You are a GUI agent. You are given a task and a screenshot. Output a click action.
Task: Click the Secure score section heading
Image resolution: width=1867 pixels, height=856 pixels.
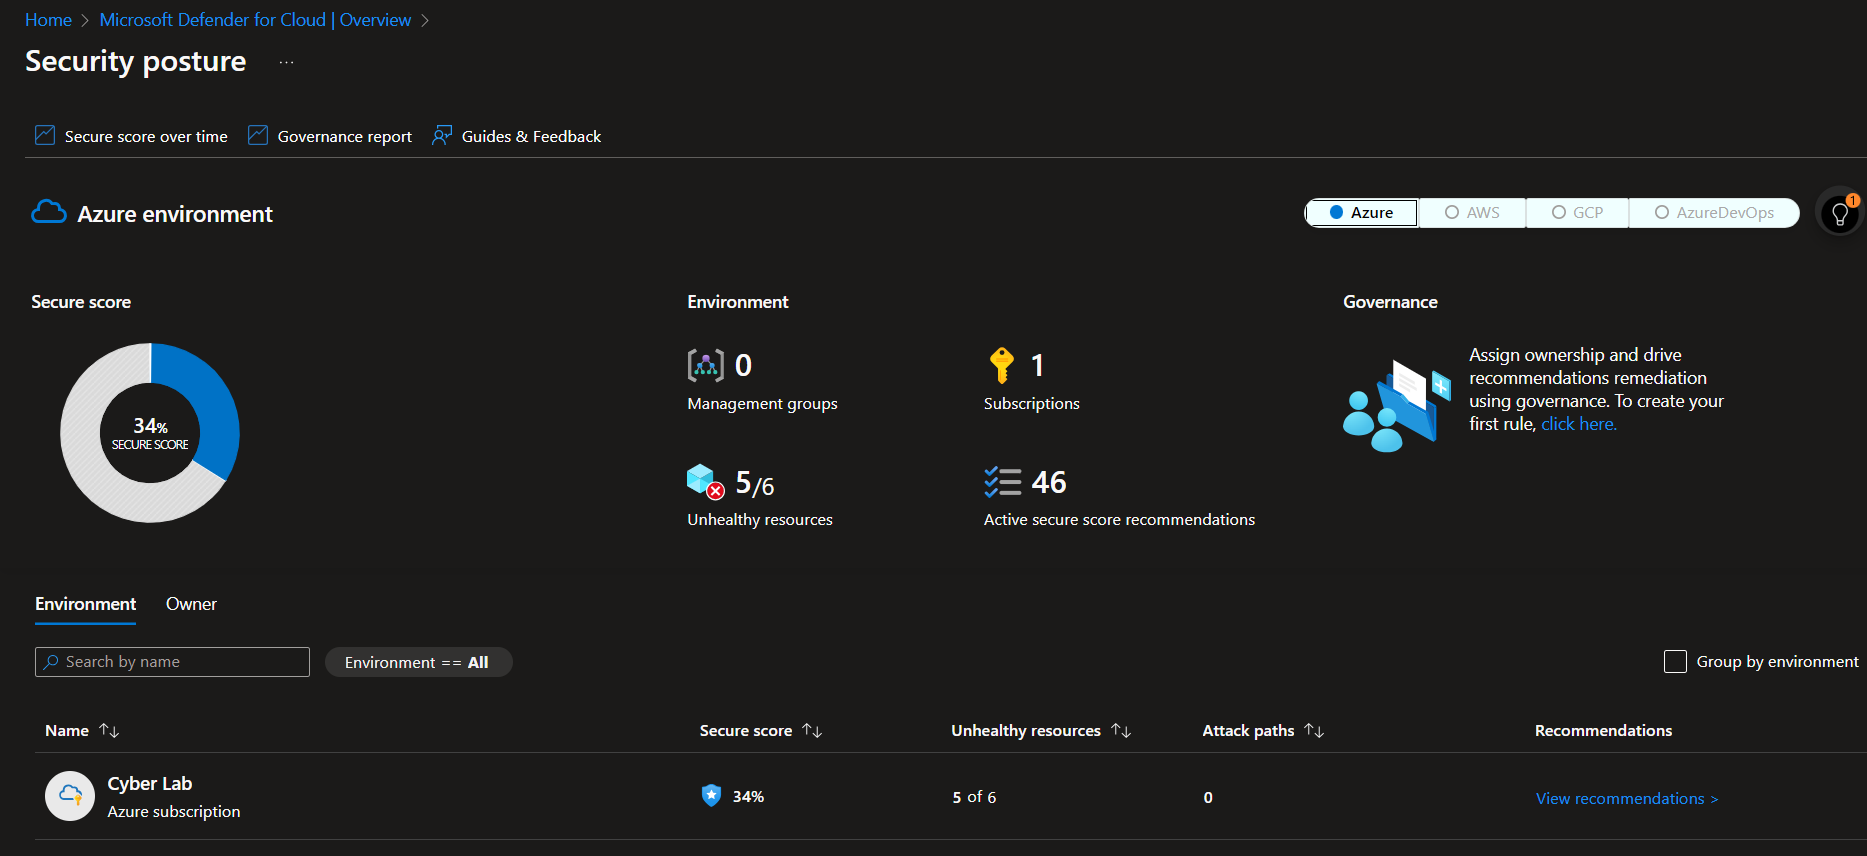click(81, 302)
